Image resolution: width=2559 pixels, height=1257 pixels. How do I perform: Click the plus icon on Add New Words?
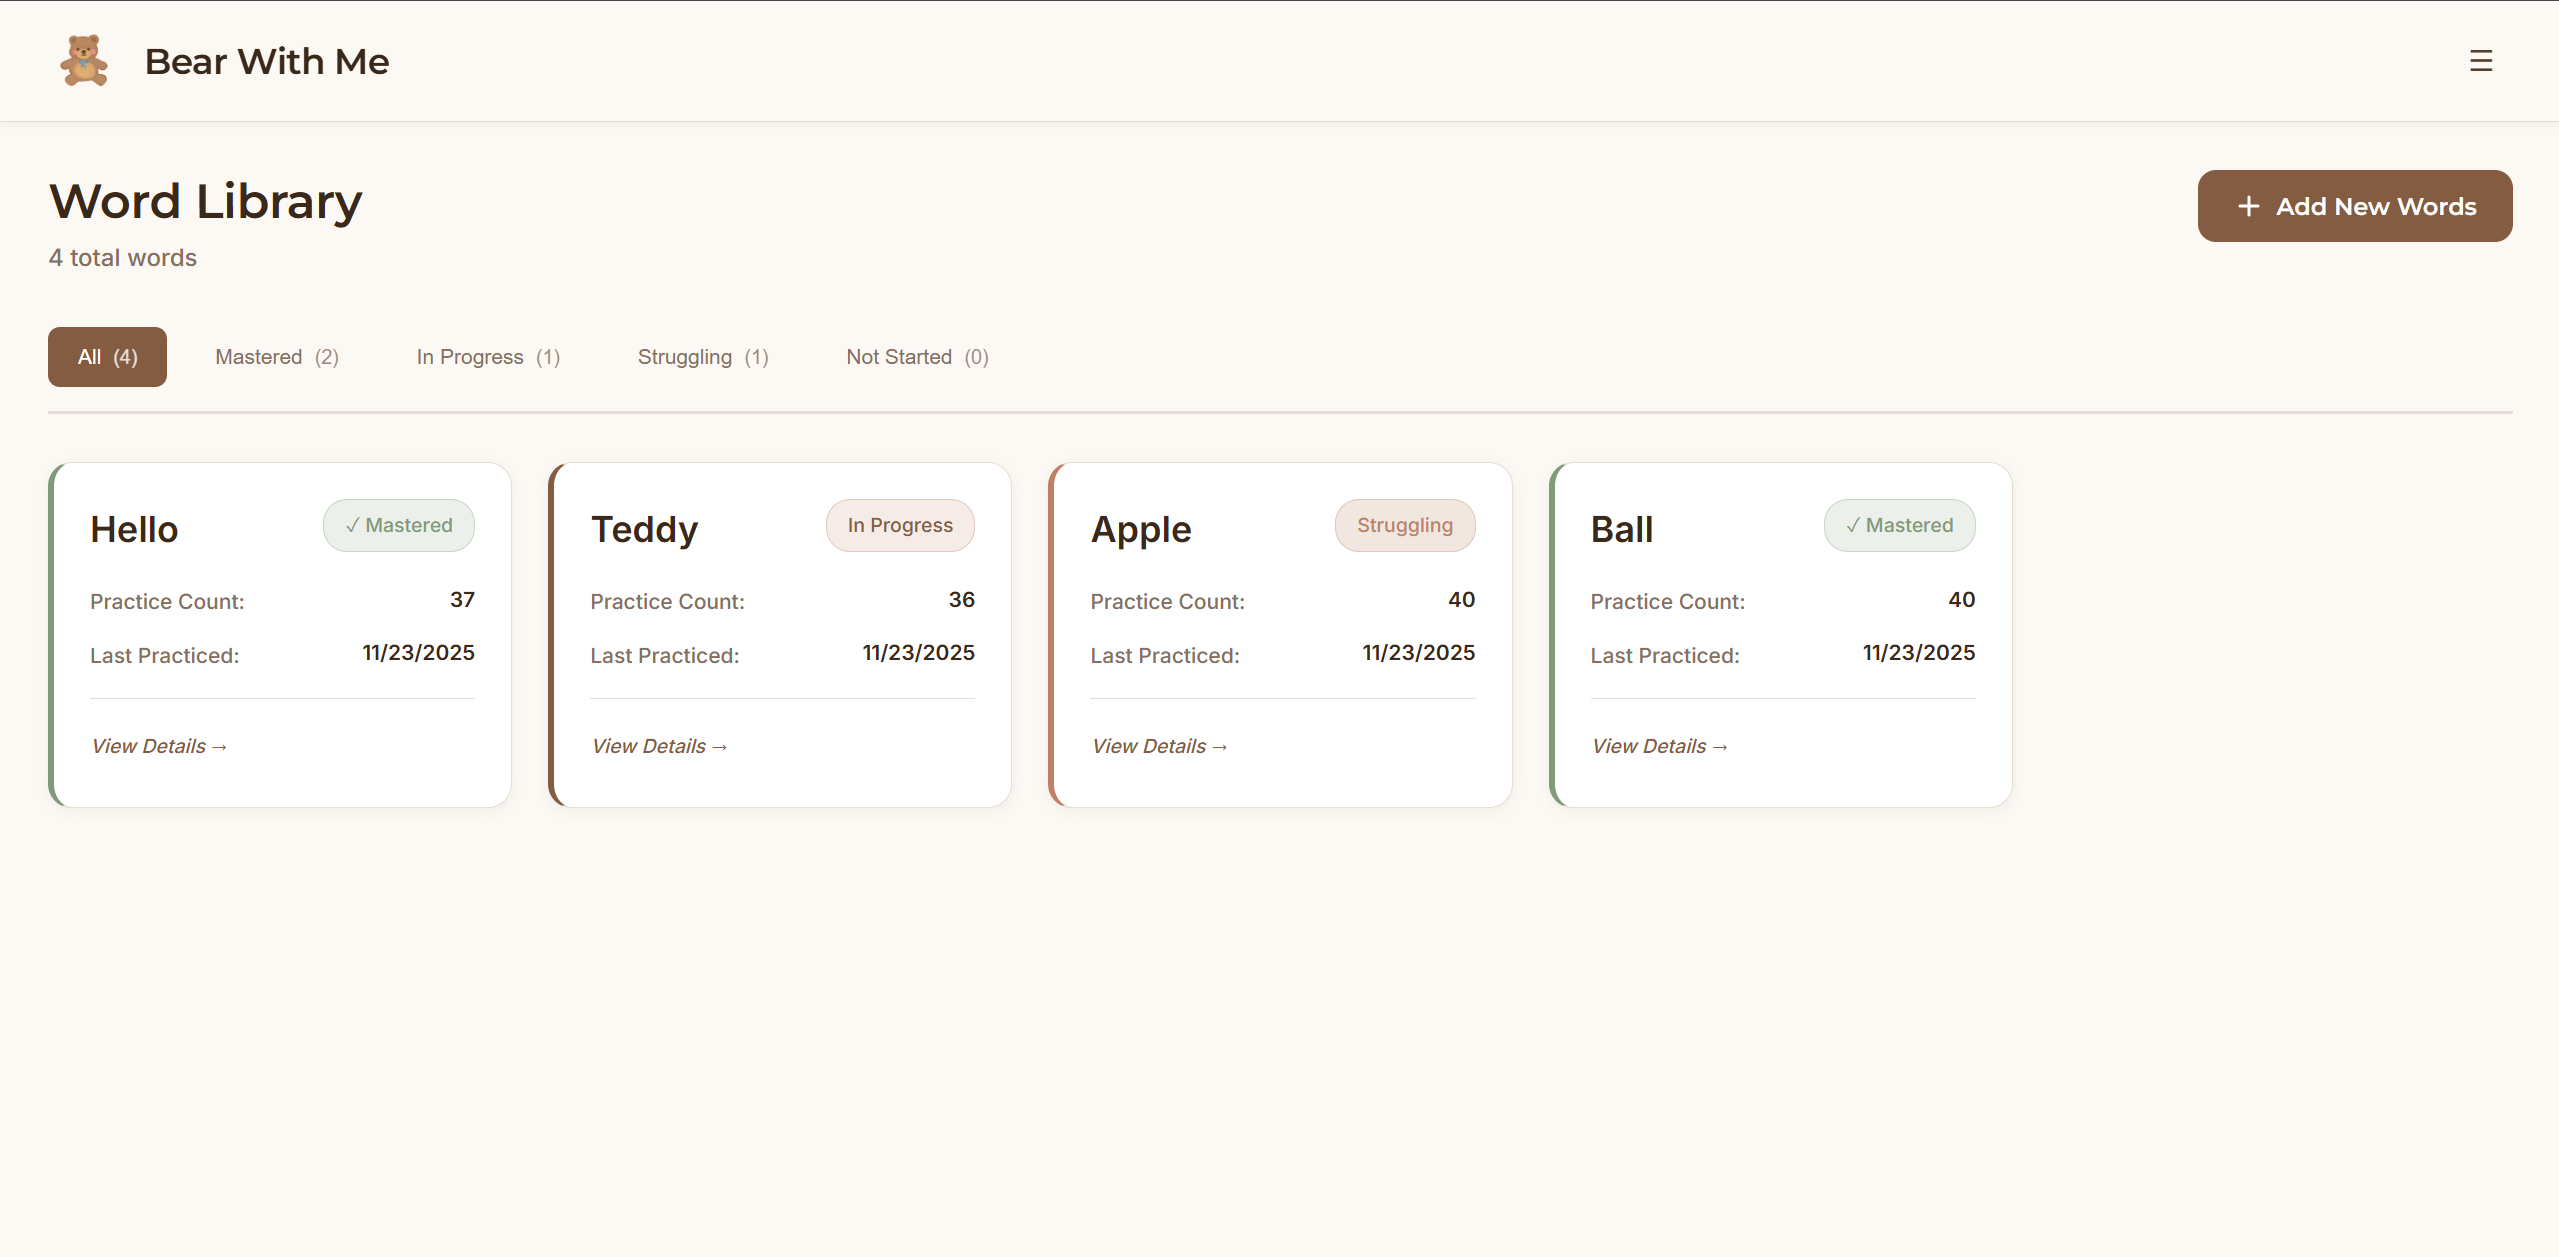click(2248, 206)
